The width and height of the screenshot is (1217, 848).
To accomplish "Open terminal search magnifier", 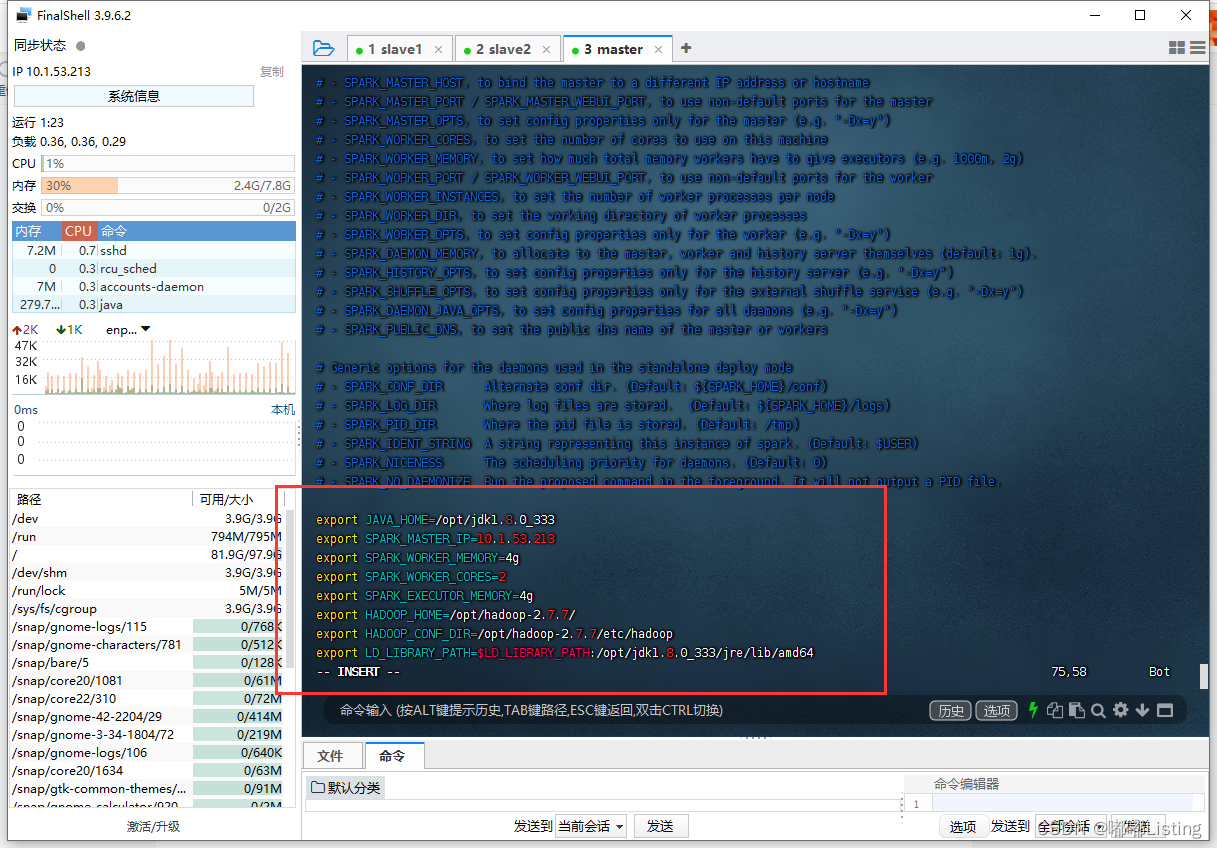I will (x=1098, y=710).
